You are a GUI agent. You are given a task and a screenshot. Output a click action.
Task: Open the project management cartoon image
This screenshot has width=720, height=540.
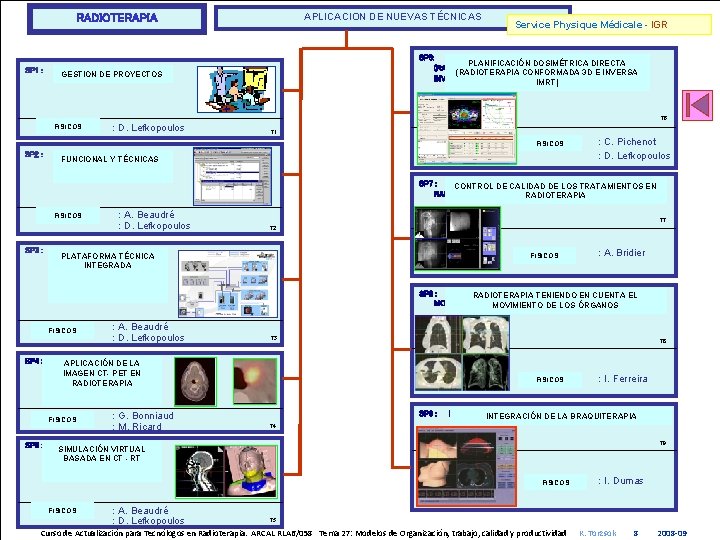click(236, 89)
